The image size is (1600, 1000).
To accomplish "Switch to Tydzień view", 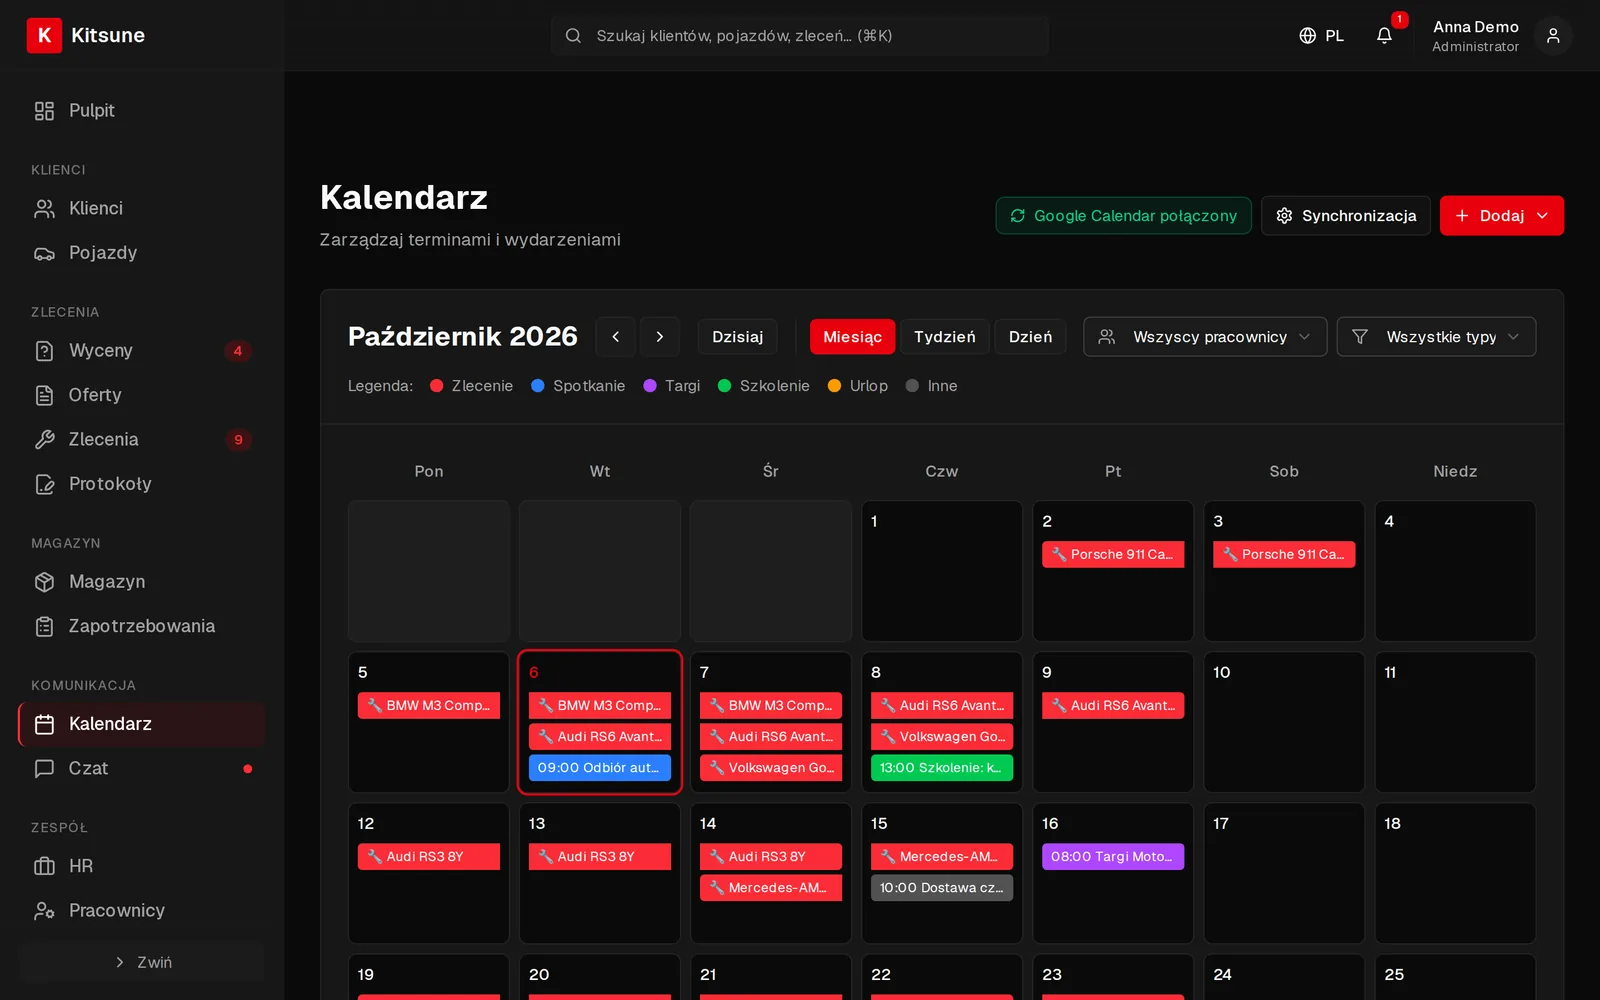I will click(x=945, y=337).
